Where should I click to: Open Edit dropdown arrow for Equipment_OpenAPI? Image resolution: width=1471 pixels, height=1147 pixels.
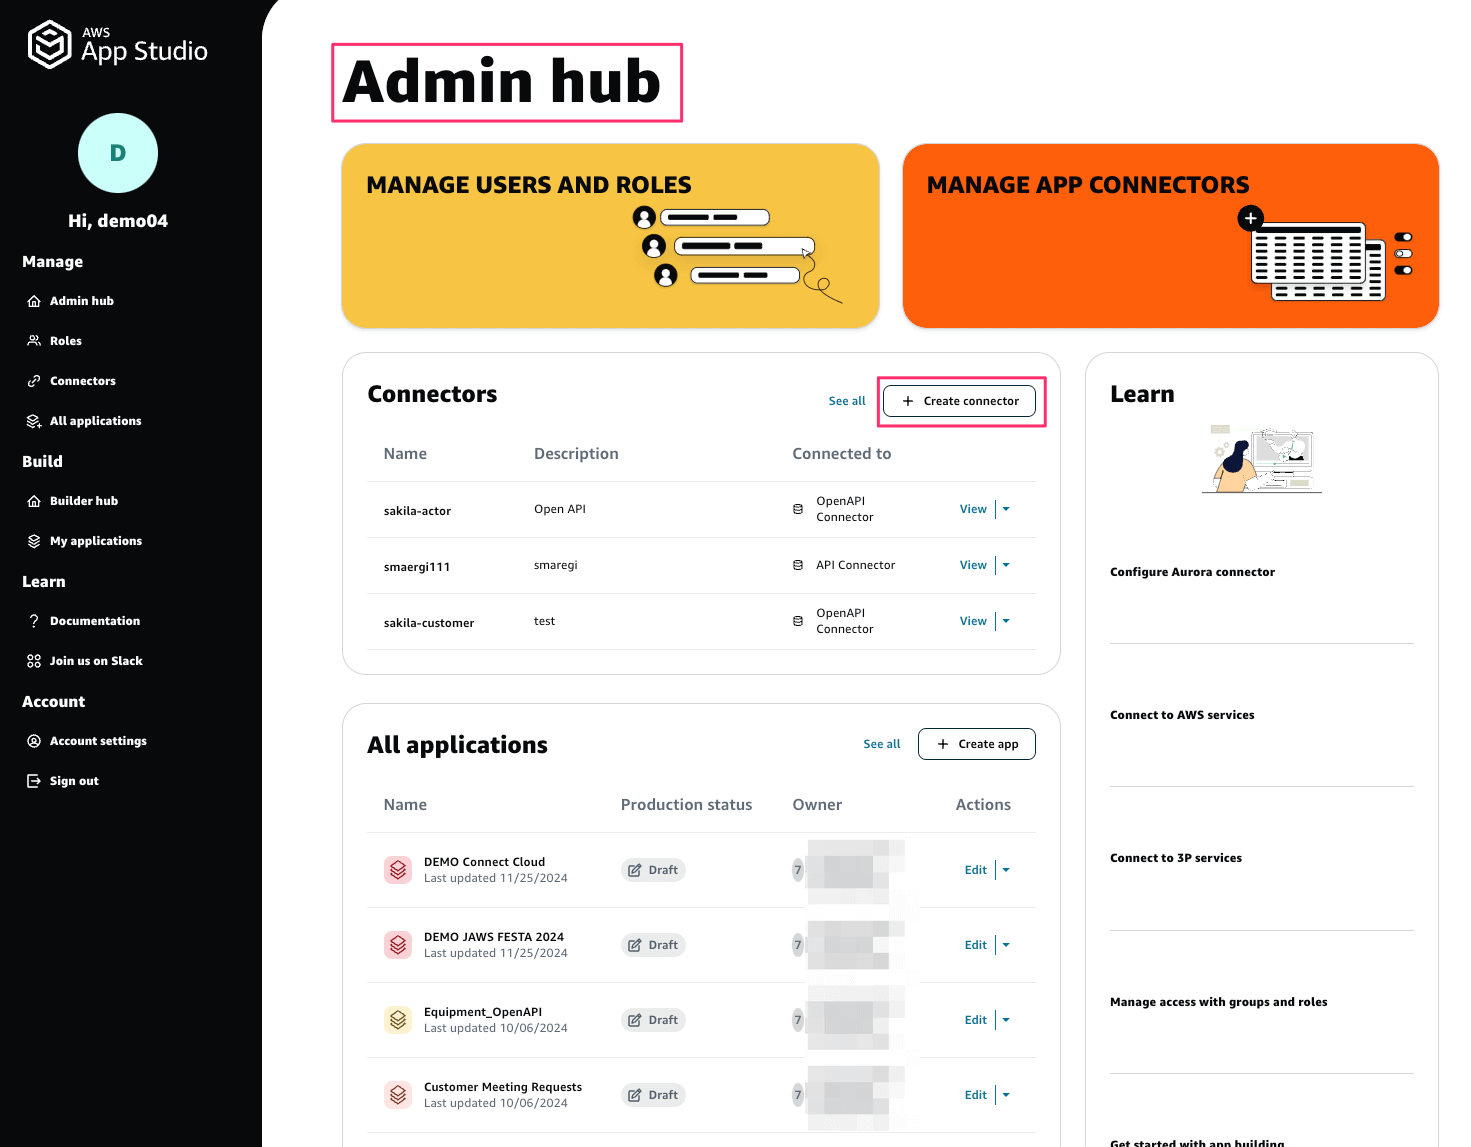point(1006,1020)
